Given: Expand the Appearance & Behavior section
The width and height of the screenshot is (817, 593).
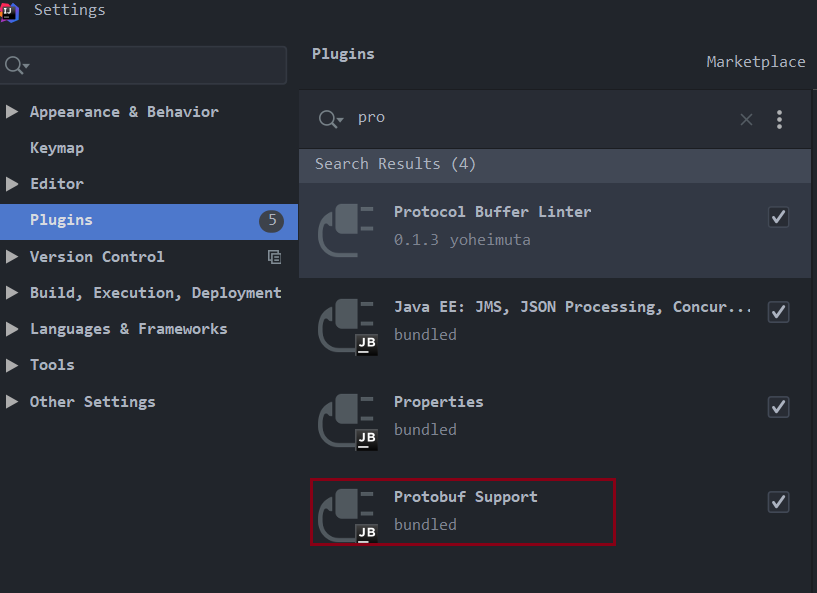Looking at the screenshot, I should click(12, 112).
